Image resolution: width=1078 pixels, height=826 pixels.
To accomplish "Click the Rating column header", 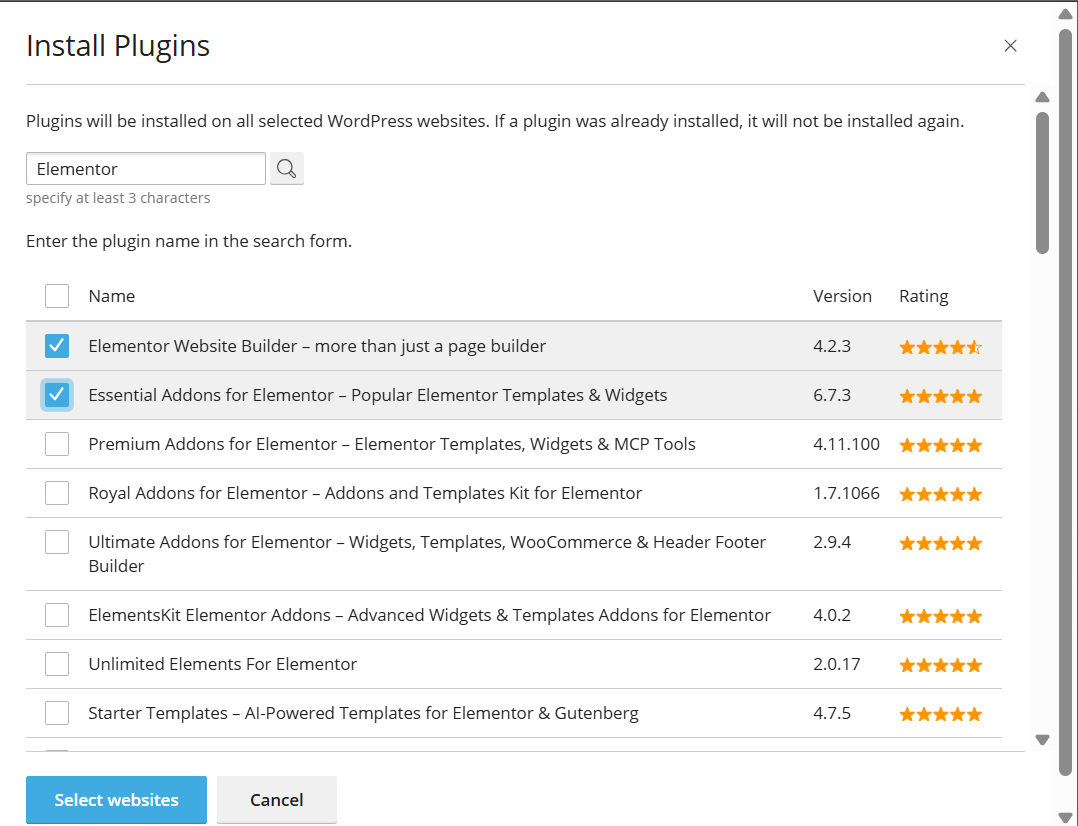I will [923, 296].
